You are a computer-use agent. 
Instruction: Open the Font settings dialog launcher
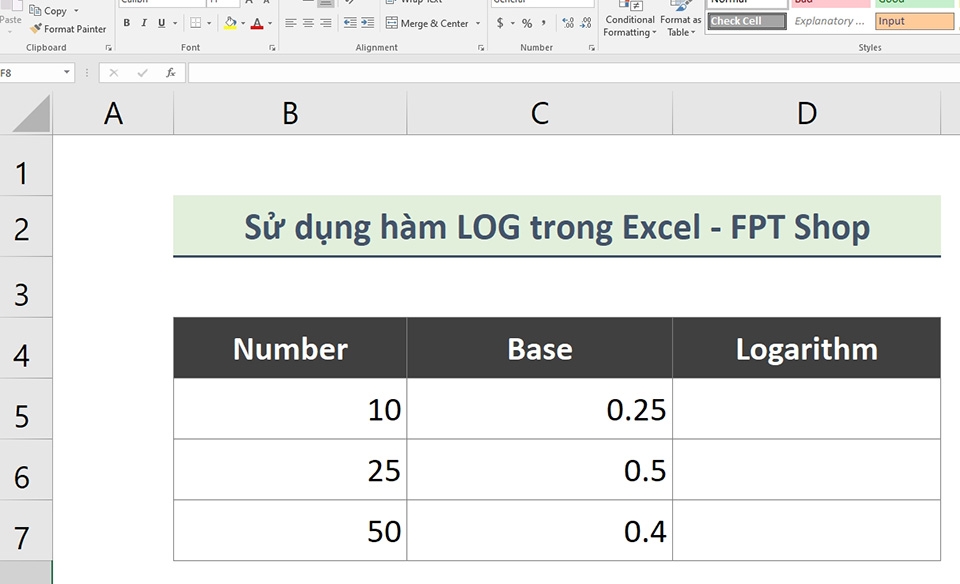(272, 48)
